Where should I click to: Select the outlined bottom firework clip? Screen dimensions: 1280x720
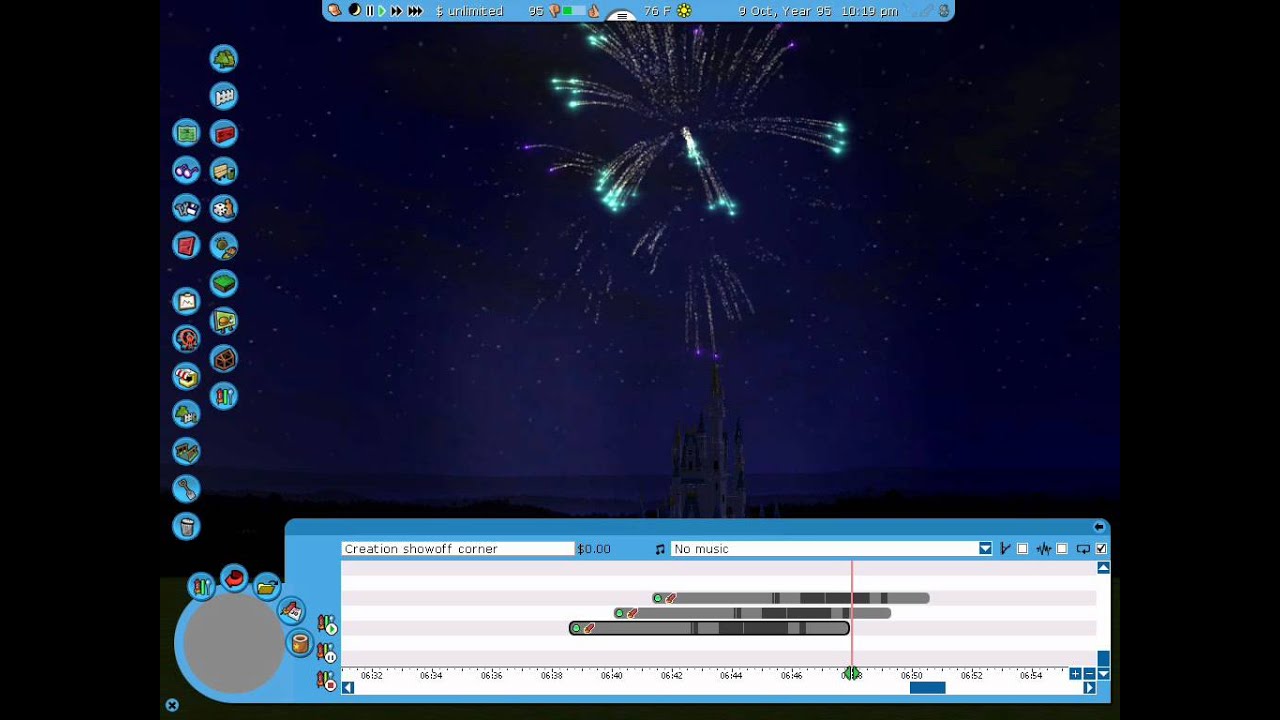[x=709, y=628]
